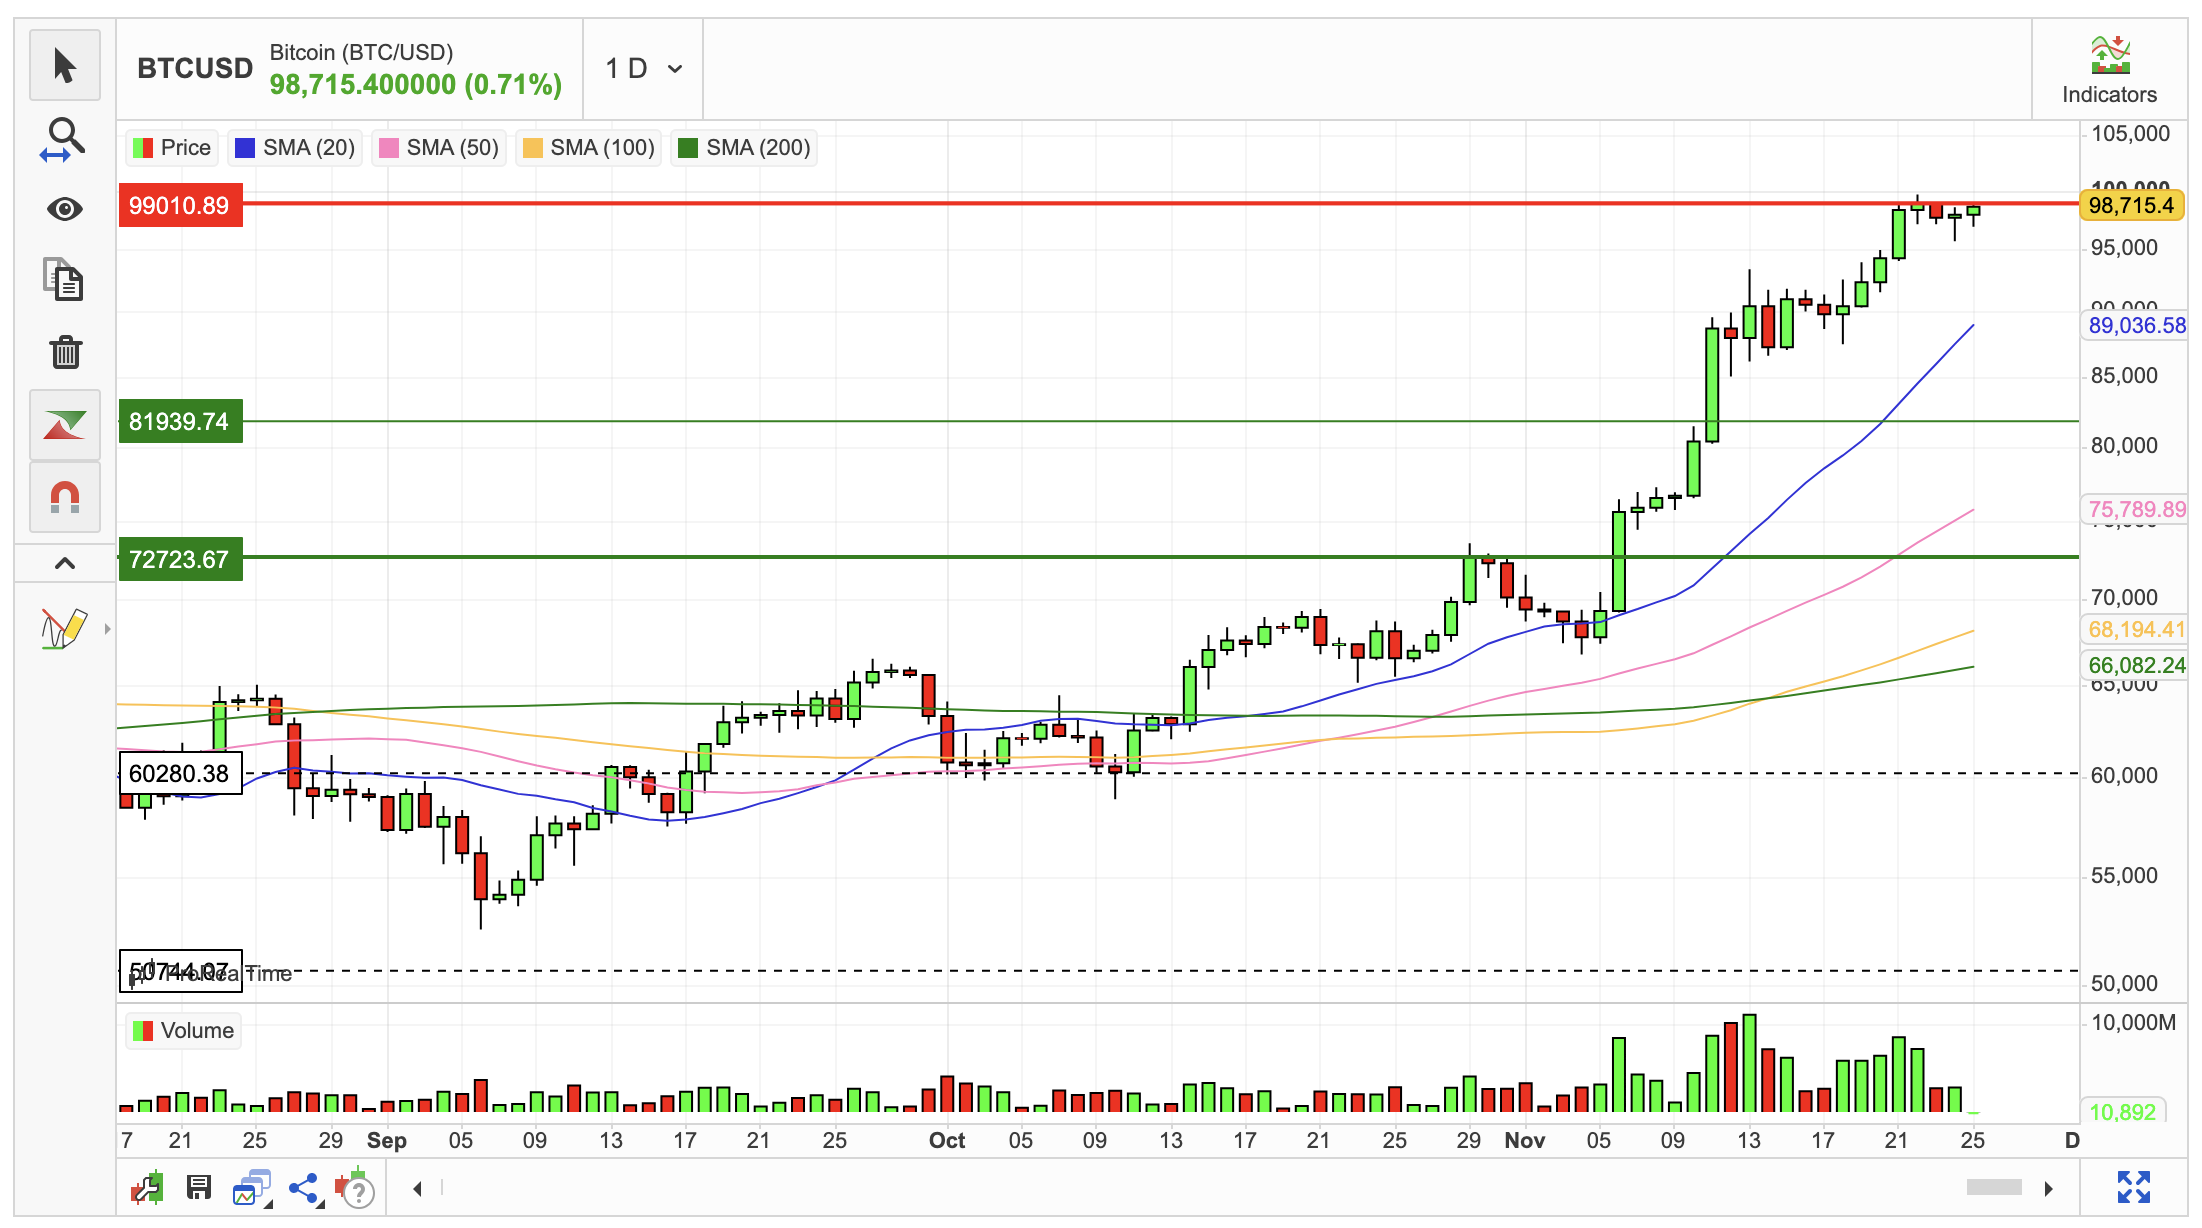Click the 105,000 price axis label

coord(2131,134)
